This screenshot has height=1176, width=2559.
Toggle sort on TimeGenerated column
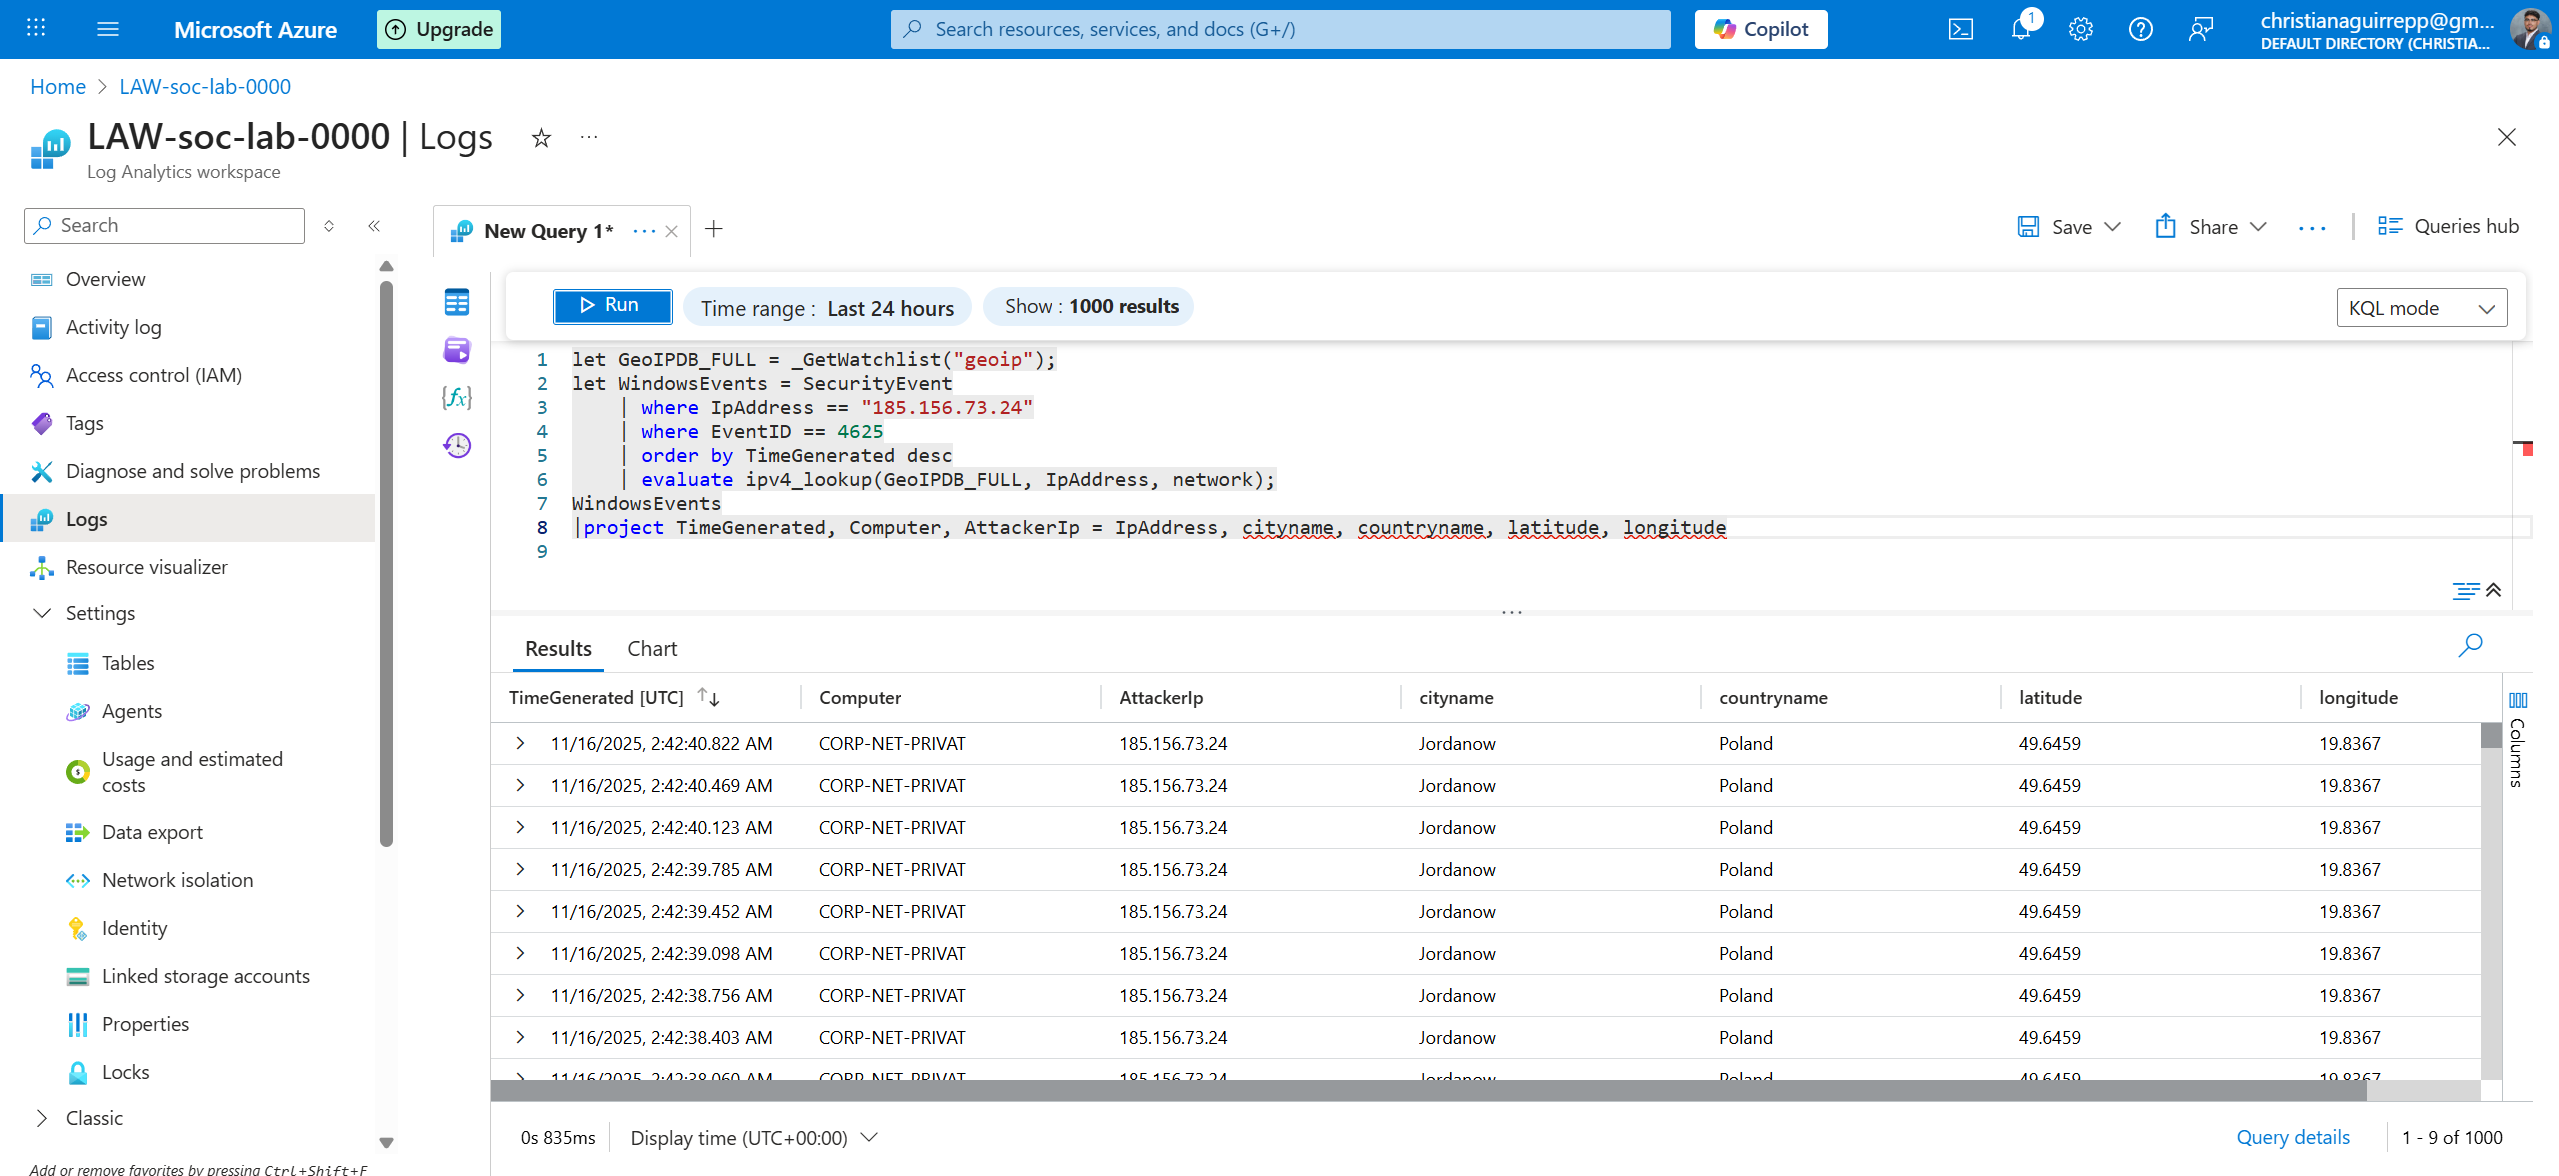tap(708, 697)
